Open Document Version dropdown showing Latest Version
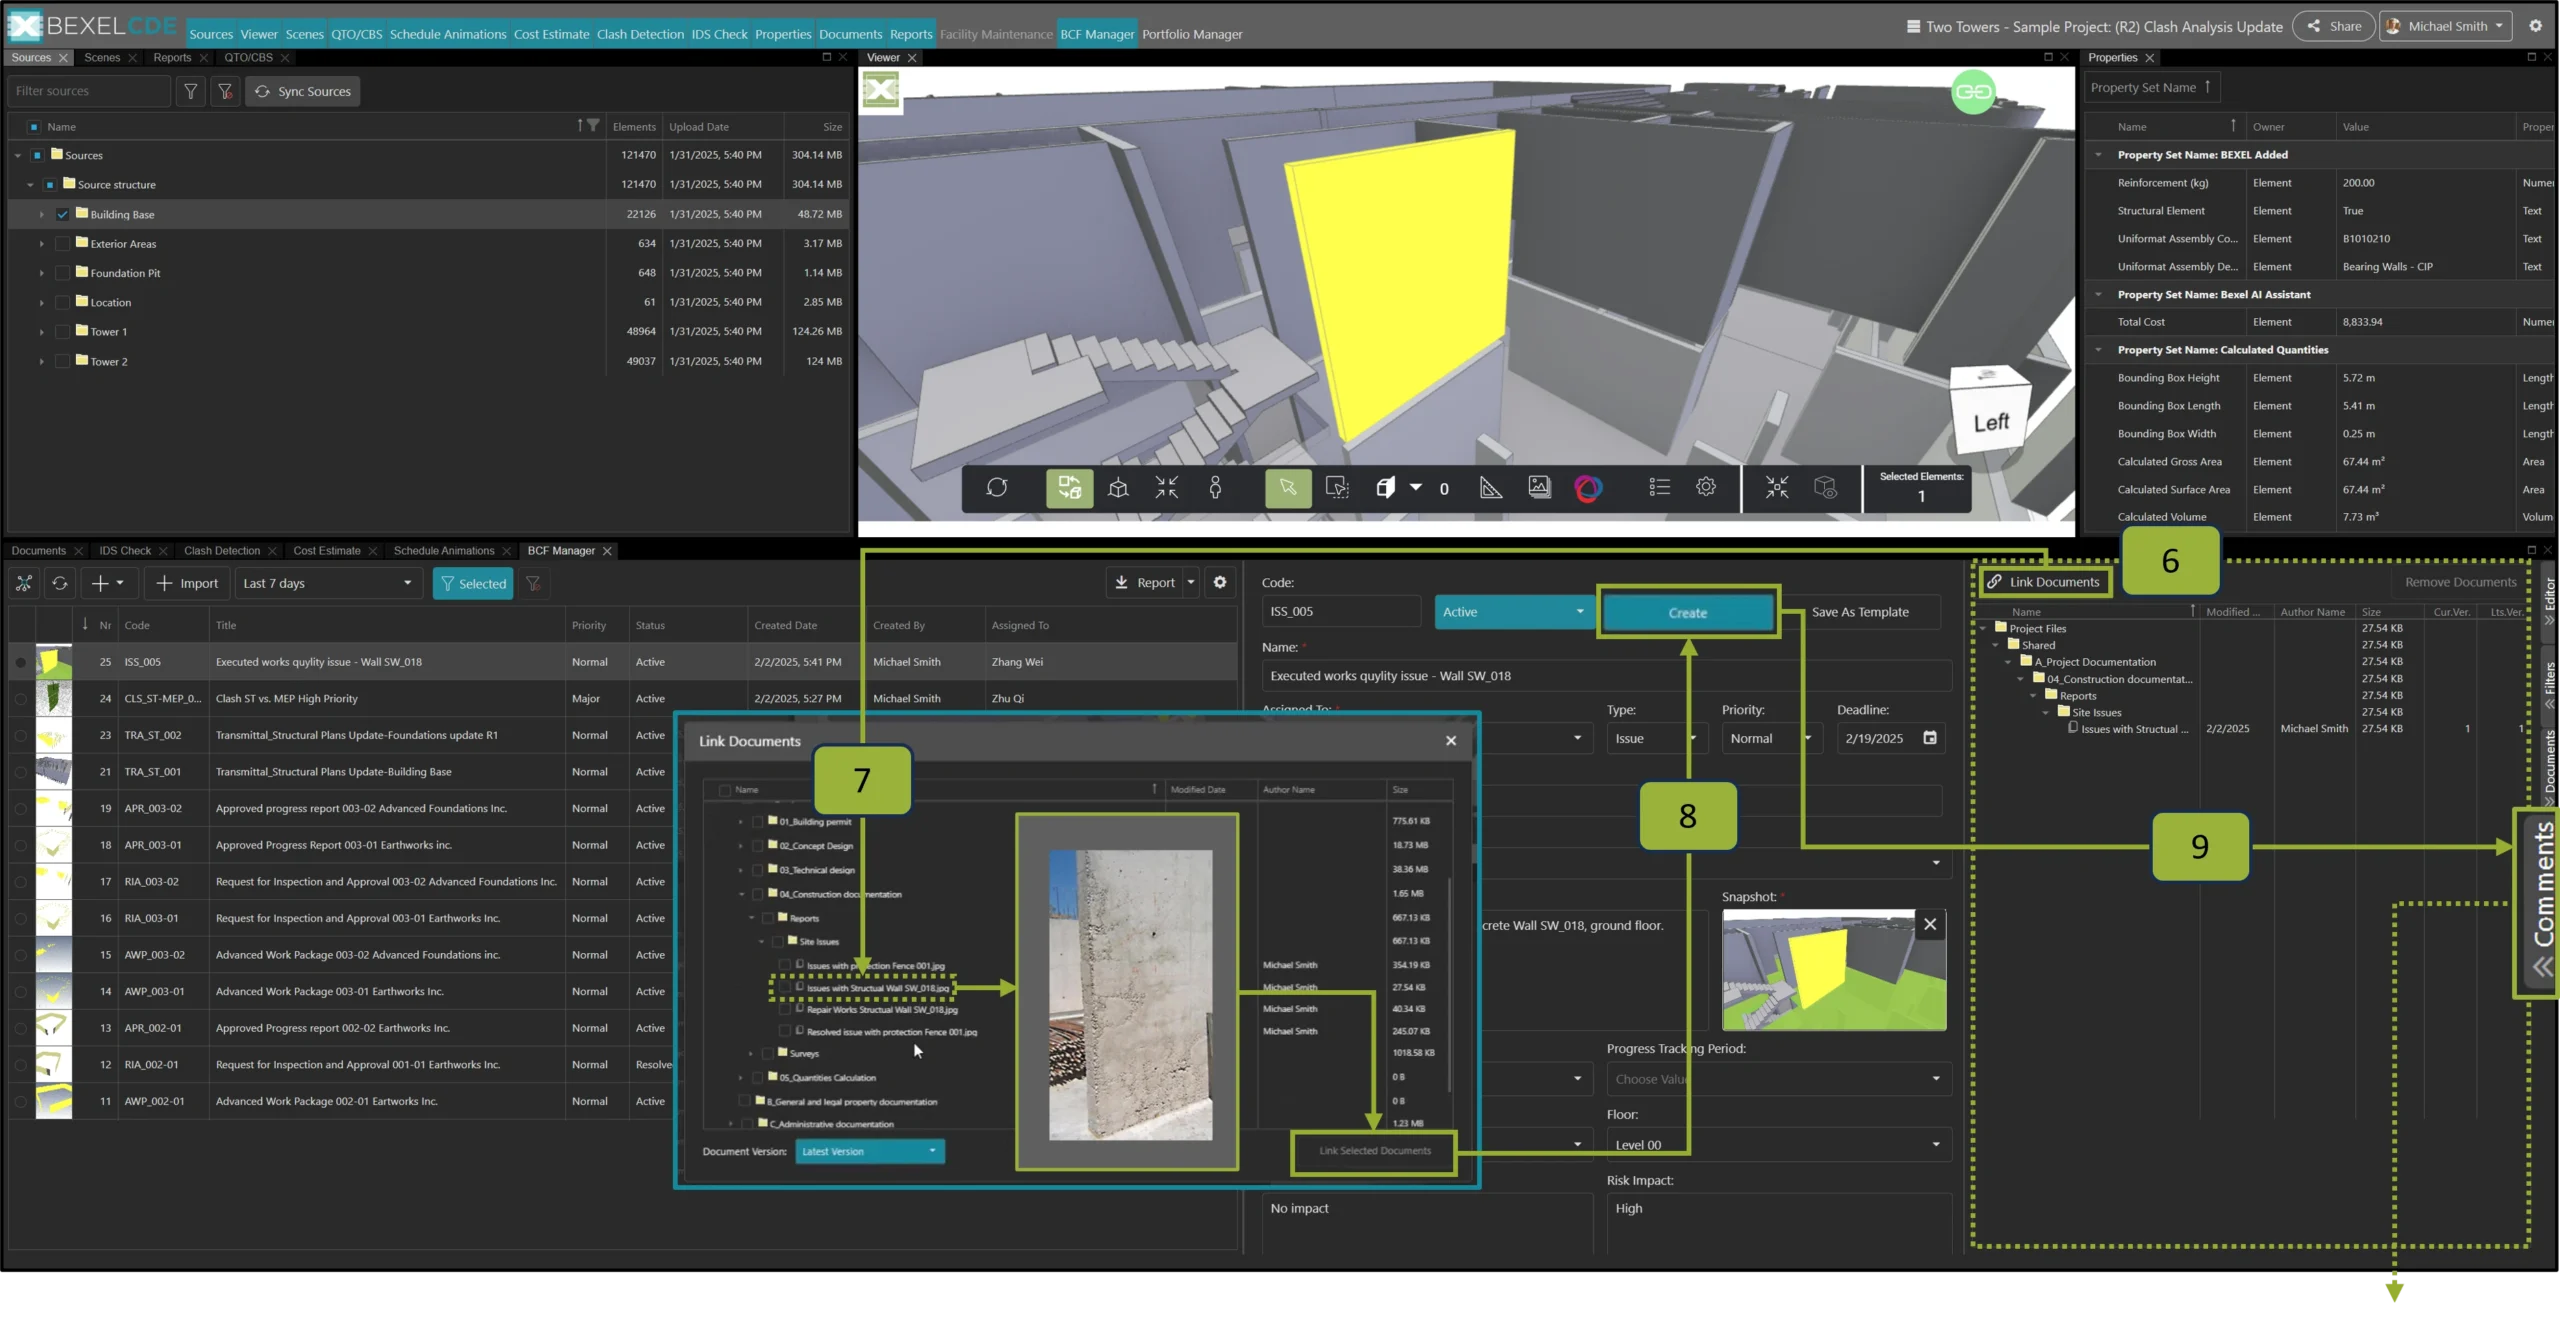2560x1322 pixels. click(869, 1151)
